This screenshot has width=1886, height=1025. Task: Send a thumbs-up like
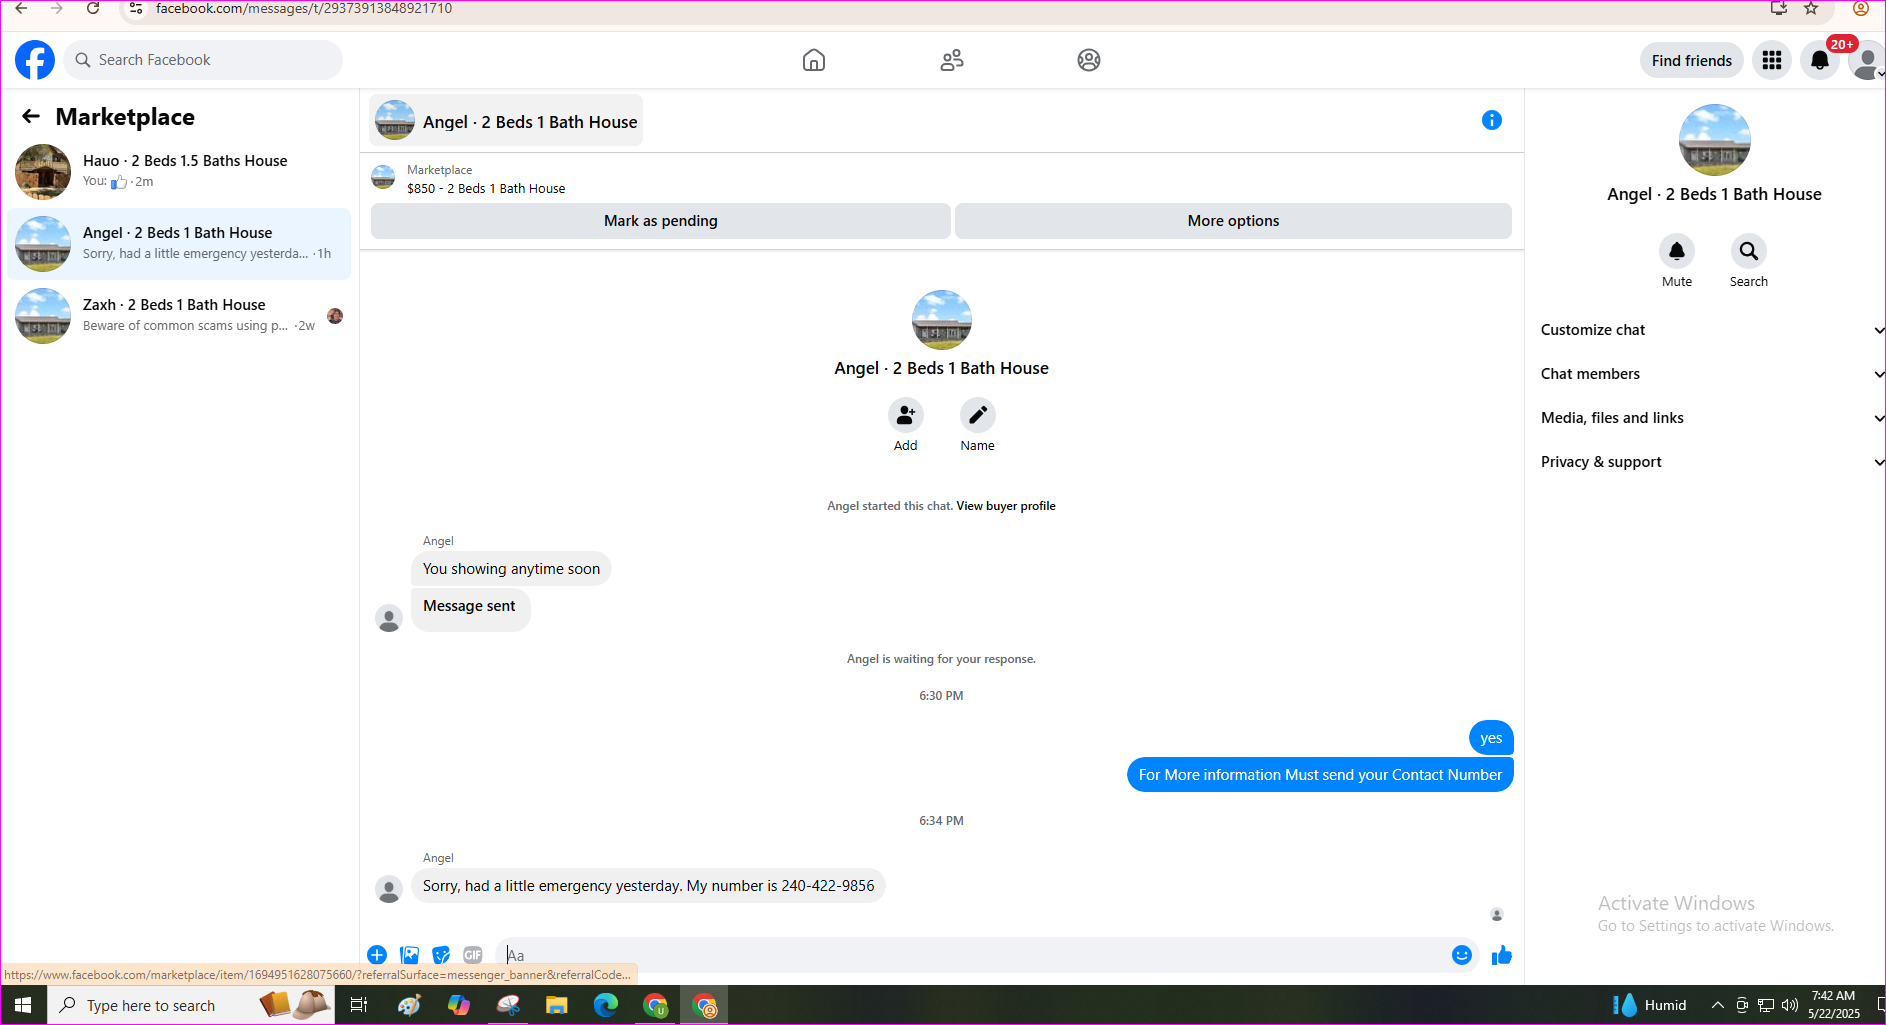point(1502,955)
